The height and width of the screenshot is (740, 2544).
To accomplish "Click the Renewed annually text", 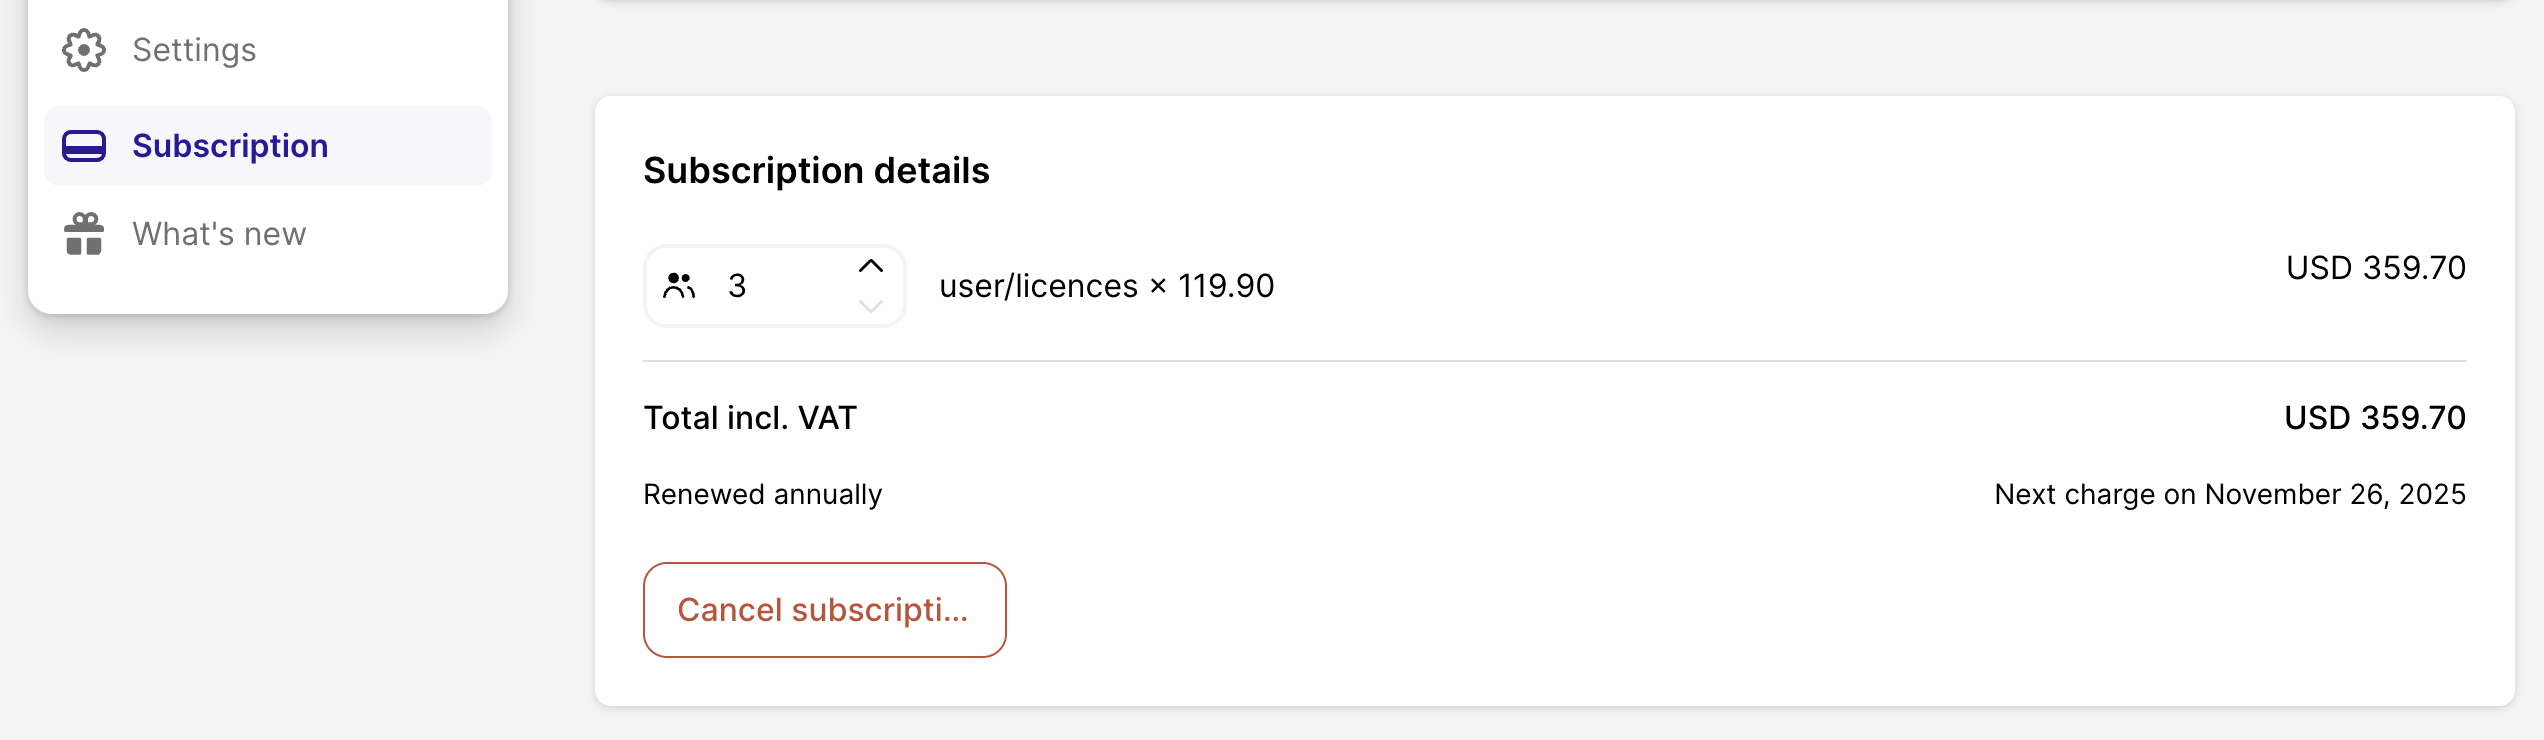I will (x=762, y=495).
